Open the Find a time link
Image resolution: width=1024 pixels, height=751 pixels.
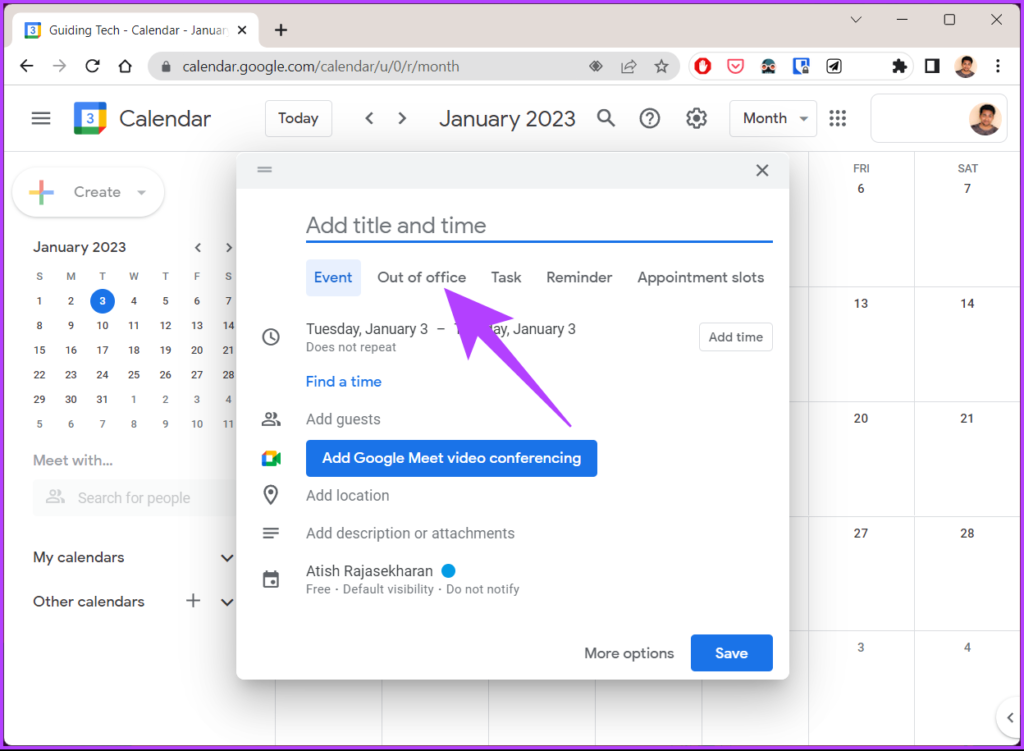[344, 381]
